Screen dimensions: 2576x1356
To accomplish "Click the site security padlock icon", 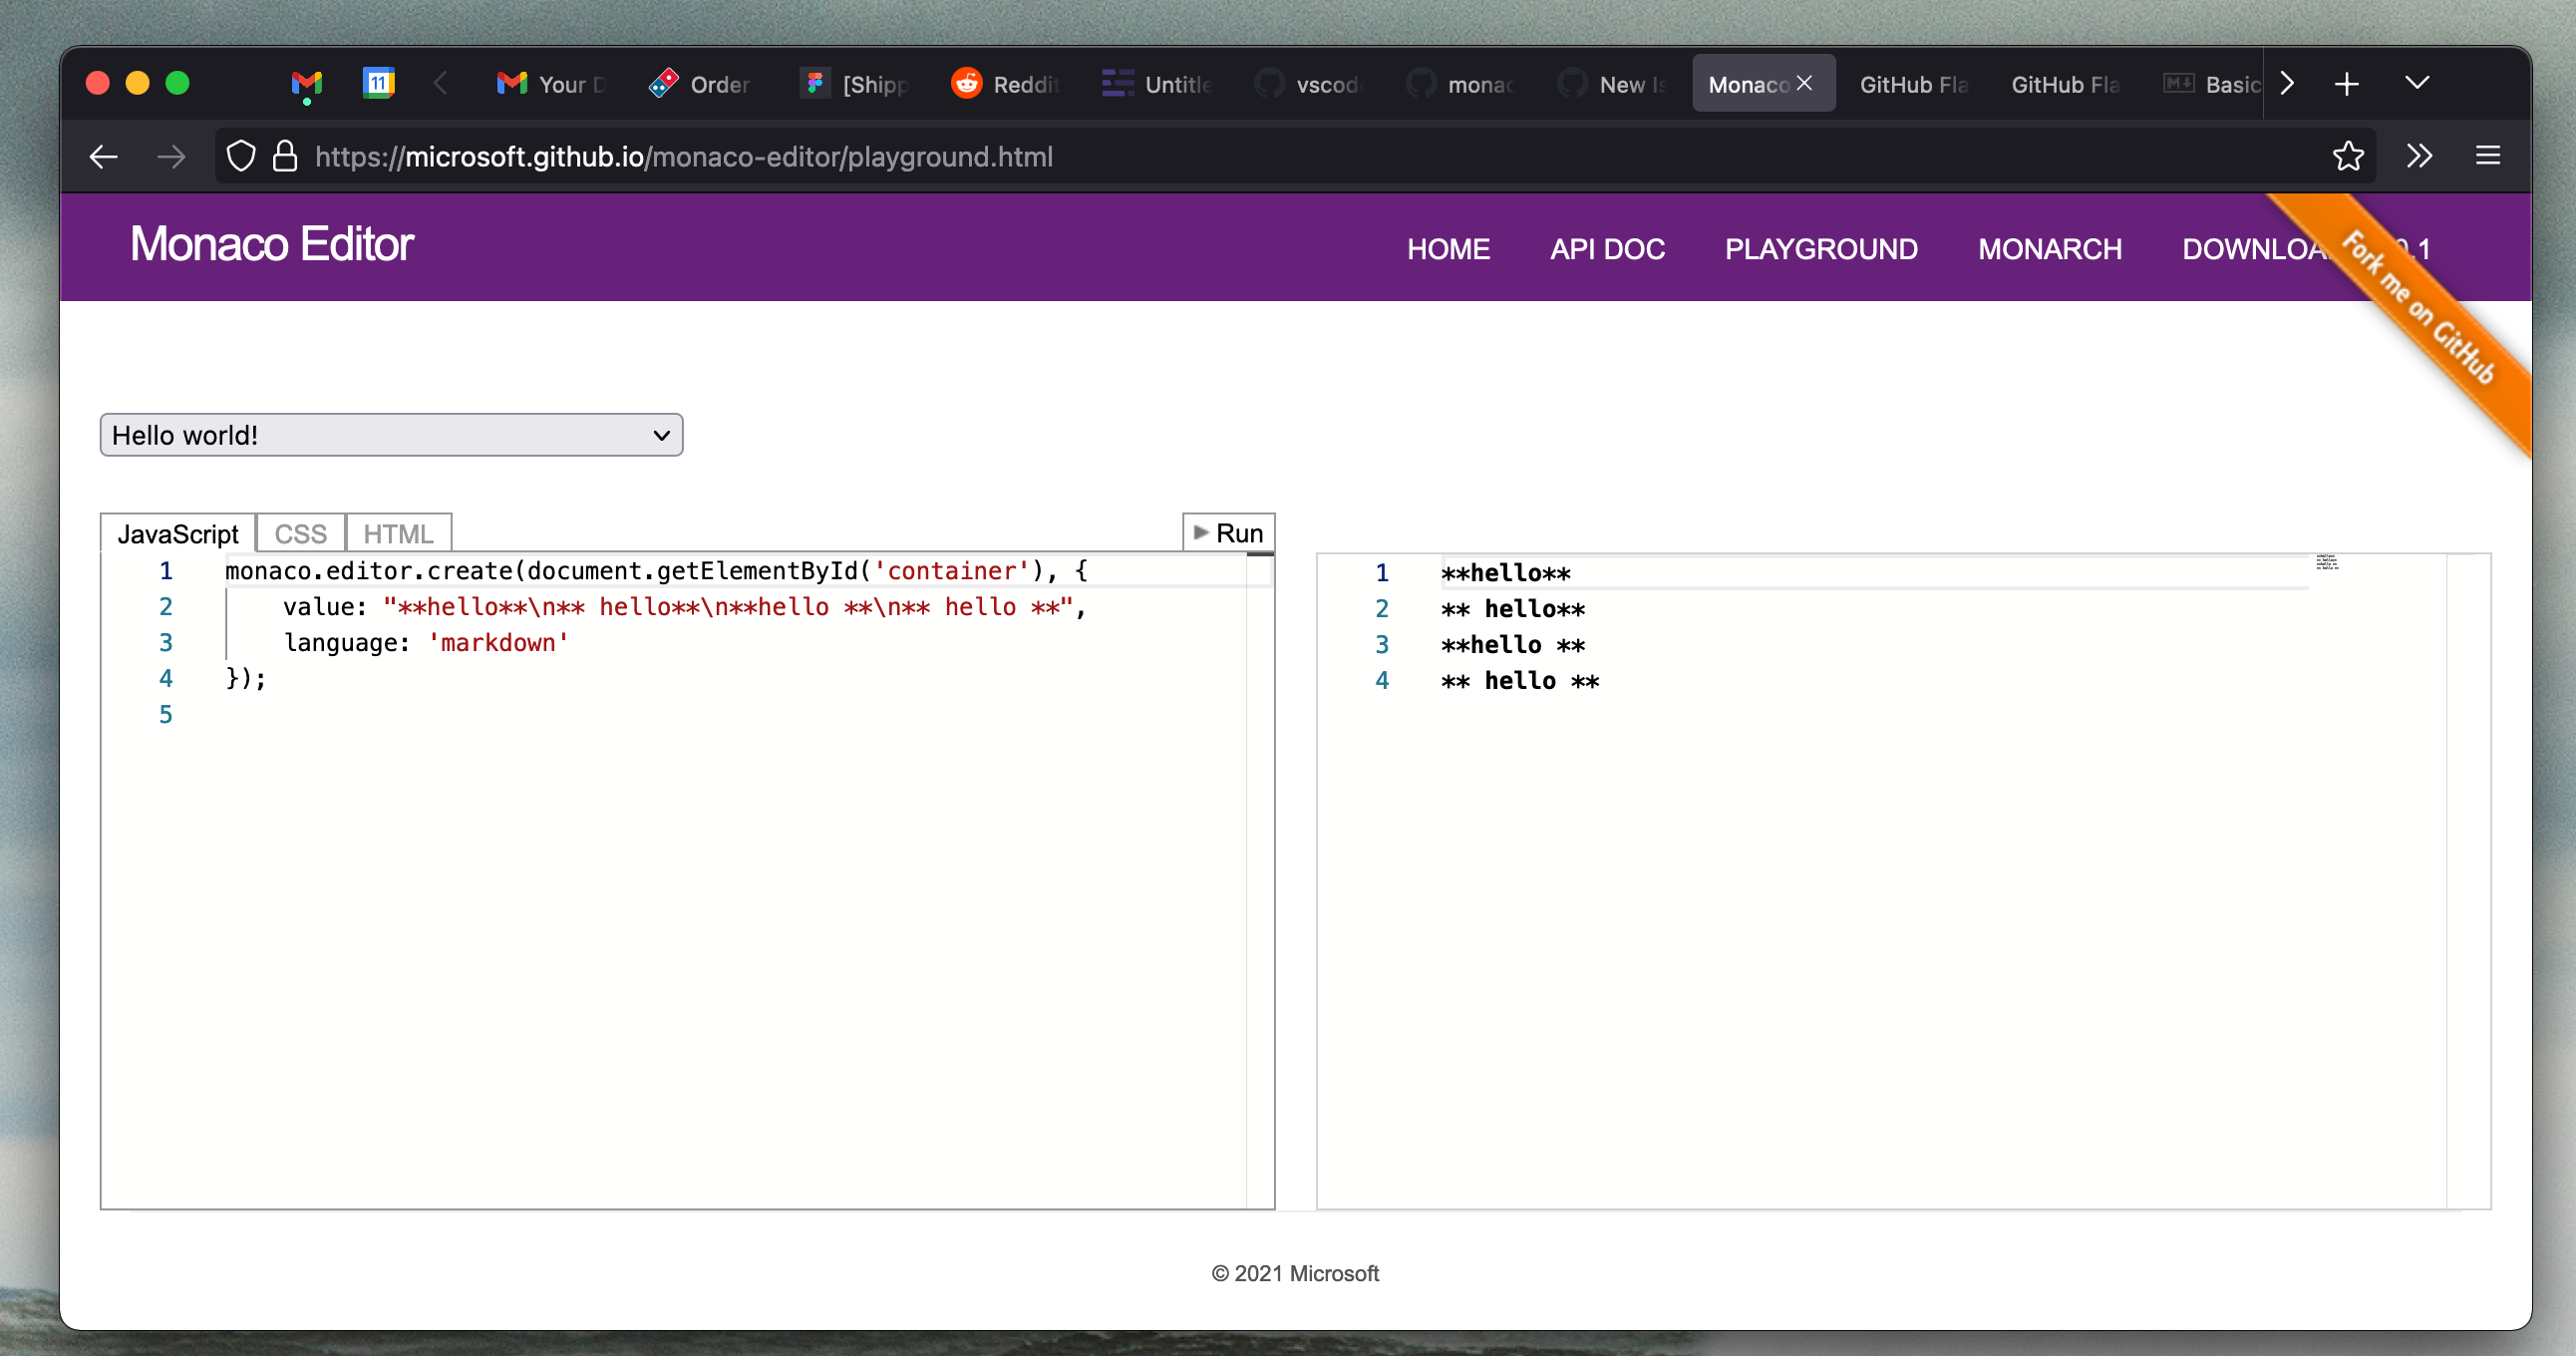I will click(285, 156).
